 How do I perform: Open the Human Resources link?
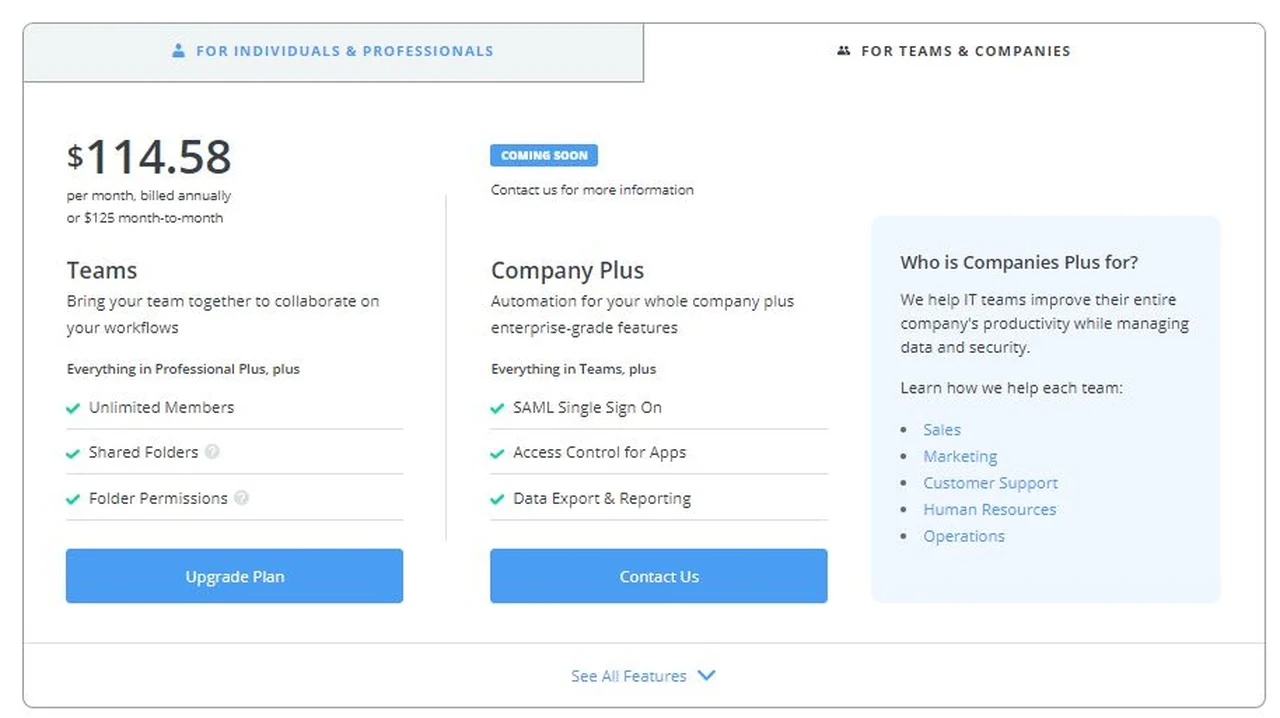[x=989, y=509]
